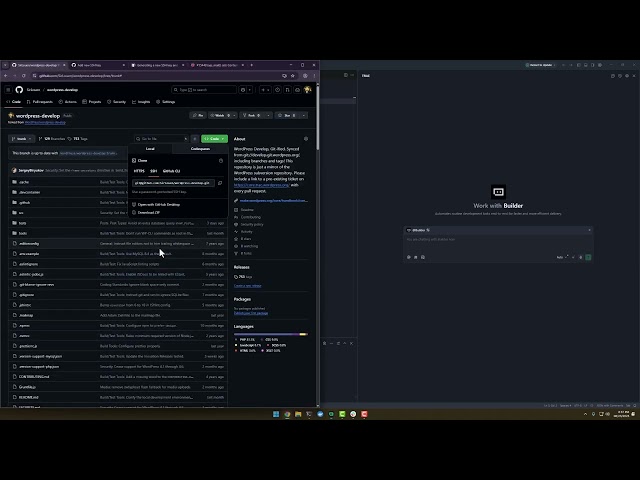The image size is (640, 480).
Task: Open the create new plus dropdown in GitHub header
Action: (x=265, y=90)
